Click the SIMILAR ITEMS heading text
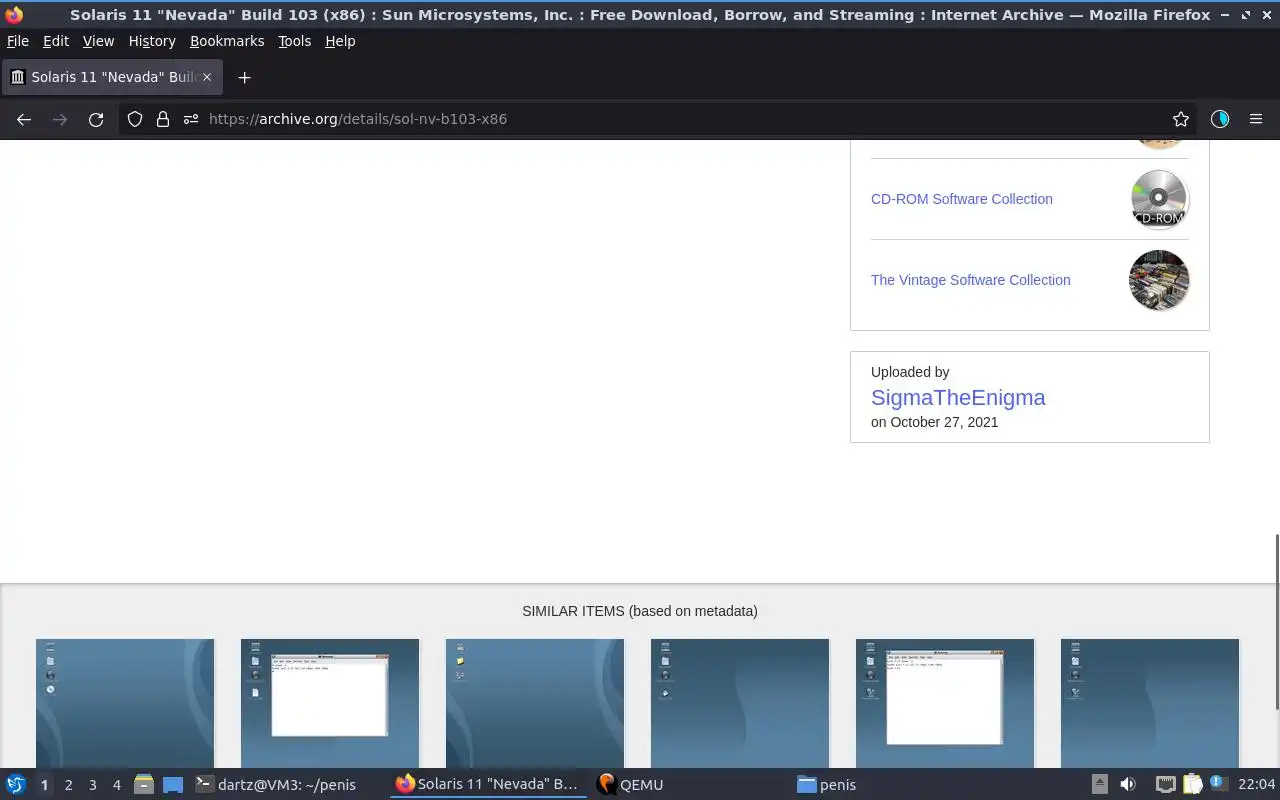The width and height of the screenshot is (1280, 800). [x=640, y=611]
